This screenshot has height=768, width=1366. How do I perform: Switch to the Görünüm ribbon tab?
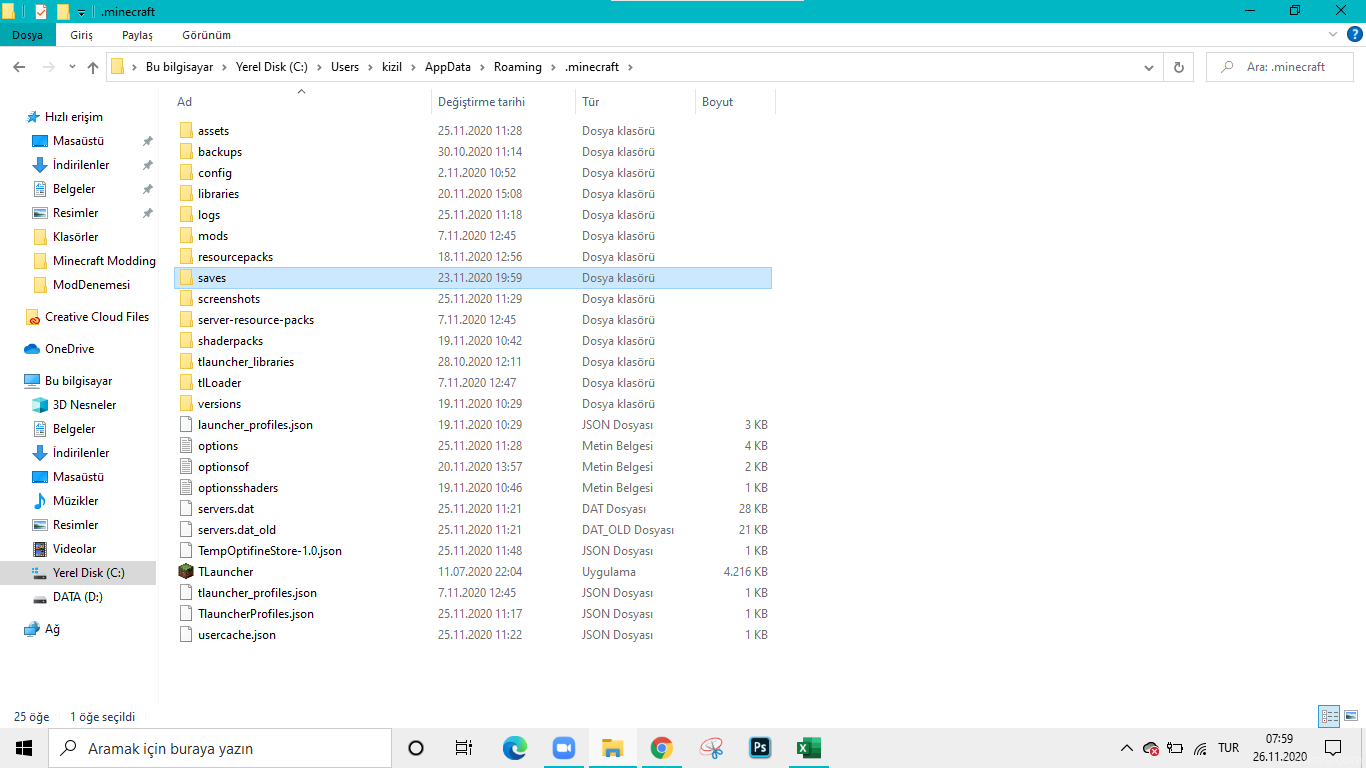click(x=206, y=35)
